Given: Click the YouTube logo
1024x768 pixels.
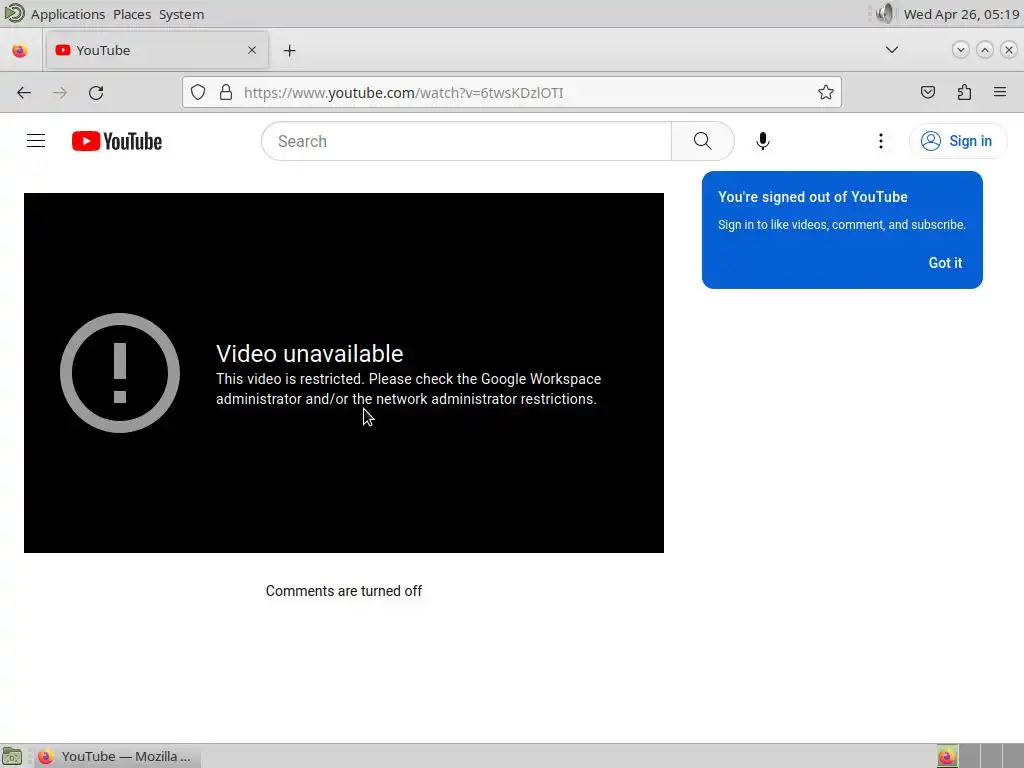Looking at the screenshot, I should 117,141.
